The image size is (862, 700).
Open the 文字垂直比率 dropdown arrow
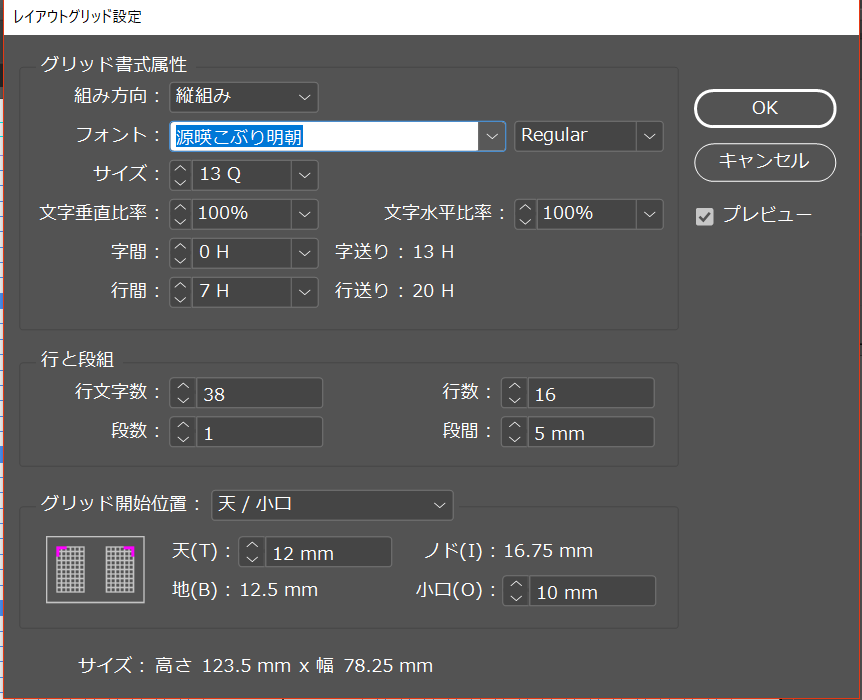[305, 214]
